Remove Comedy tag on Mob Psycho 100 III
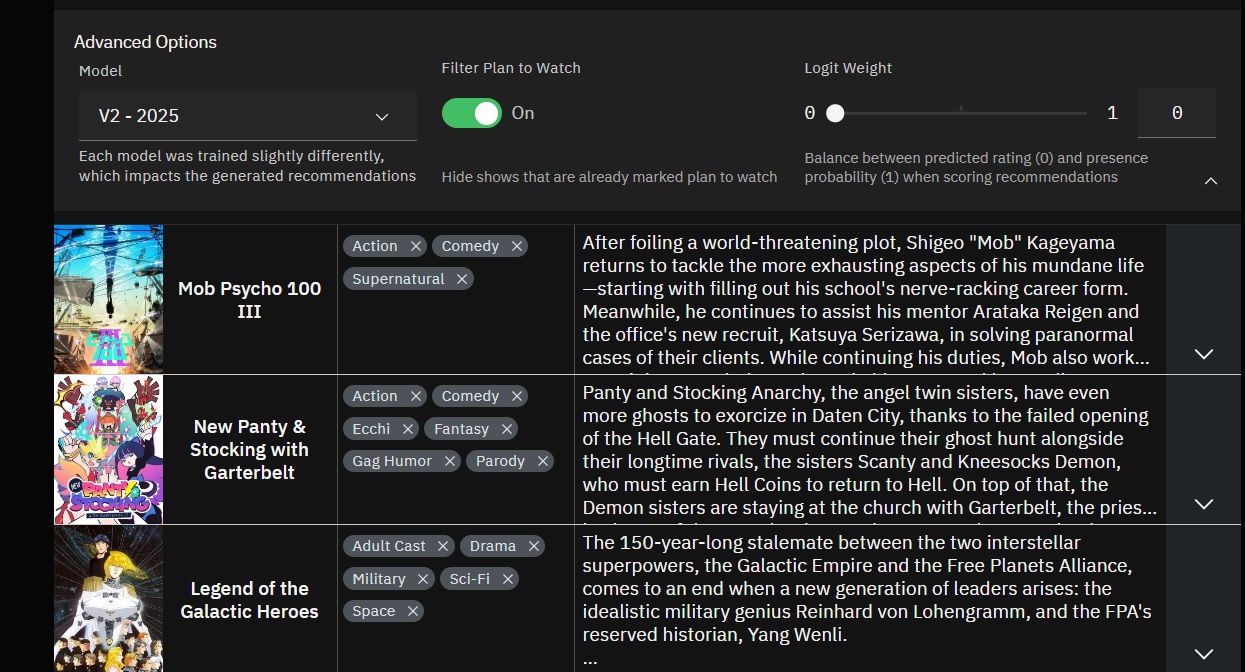Image resolution: width=1245 pixels, height=672 pixels. click(517, 246)
